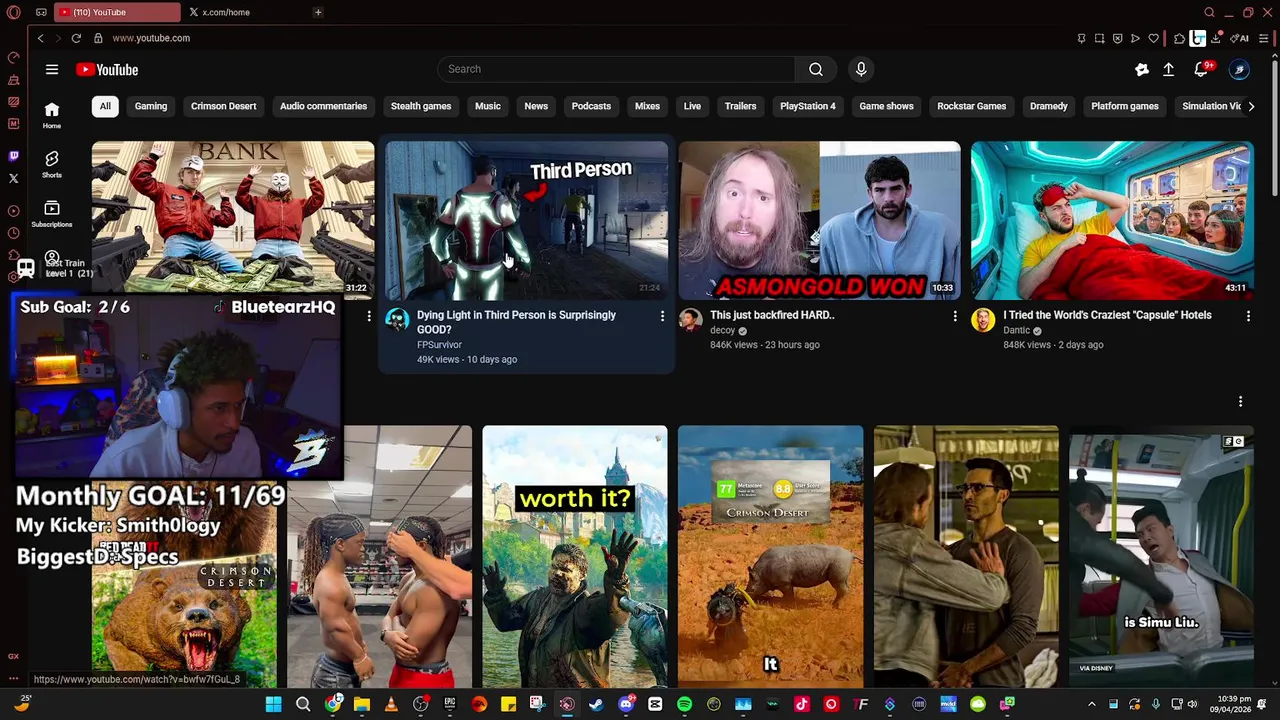Open the Crimson Desert rhino Short thumbnail

tap(770, 556)
